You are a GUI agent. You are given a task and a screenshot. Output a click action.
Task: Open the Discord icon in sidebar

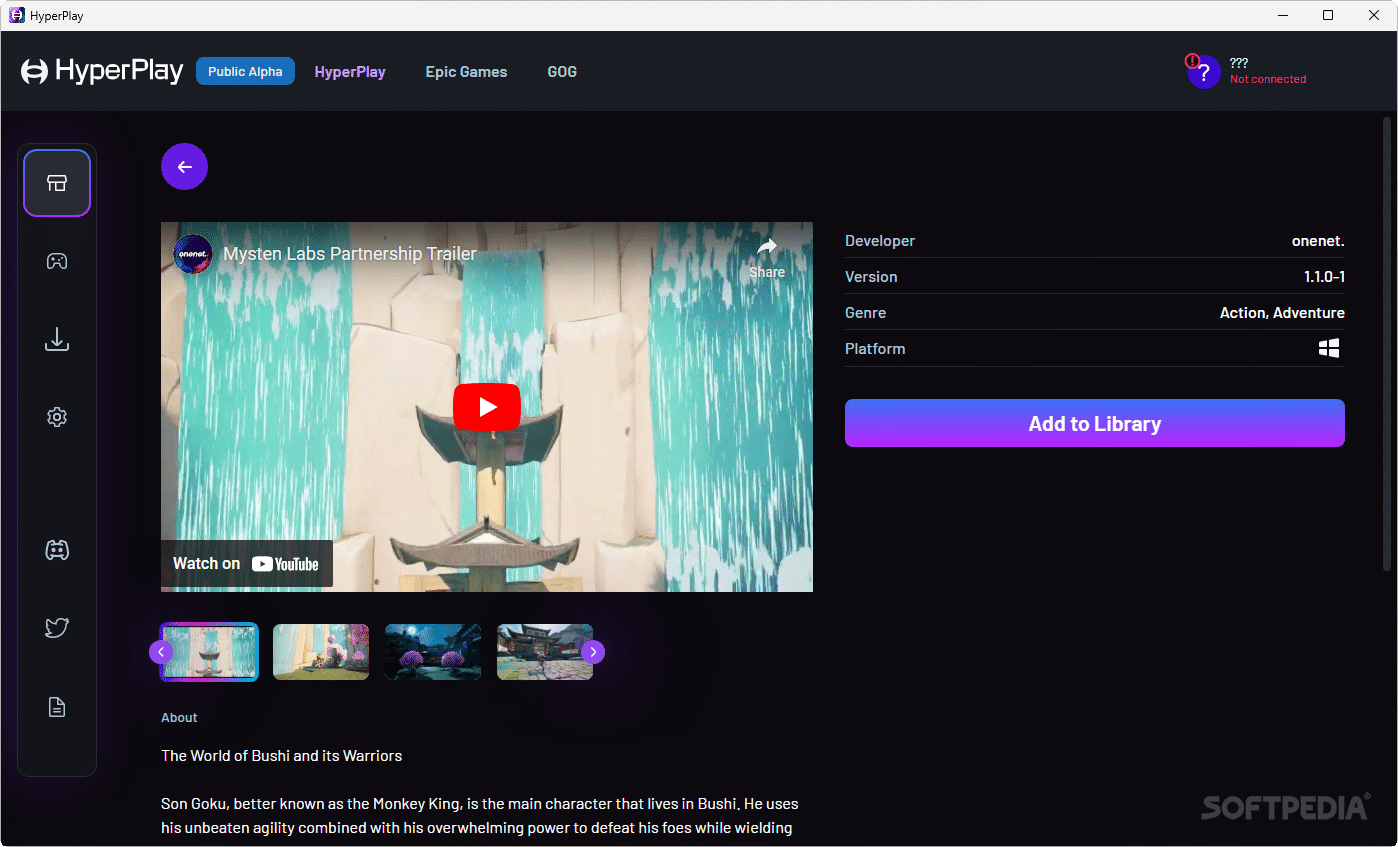pyautogui.click(x=57, y=549)
